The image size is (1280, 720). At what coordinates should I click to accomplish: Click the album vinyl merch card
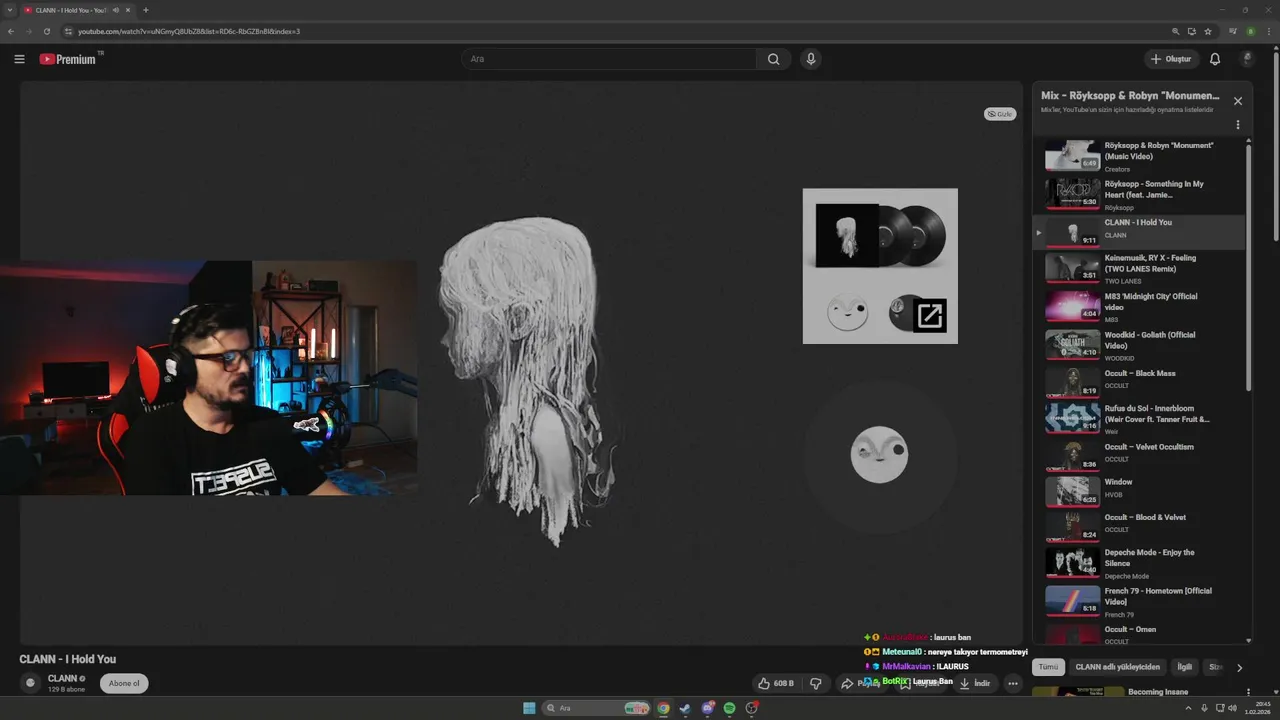[880, 266]
